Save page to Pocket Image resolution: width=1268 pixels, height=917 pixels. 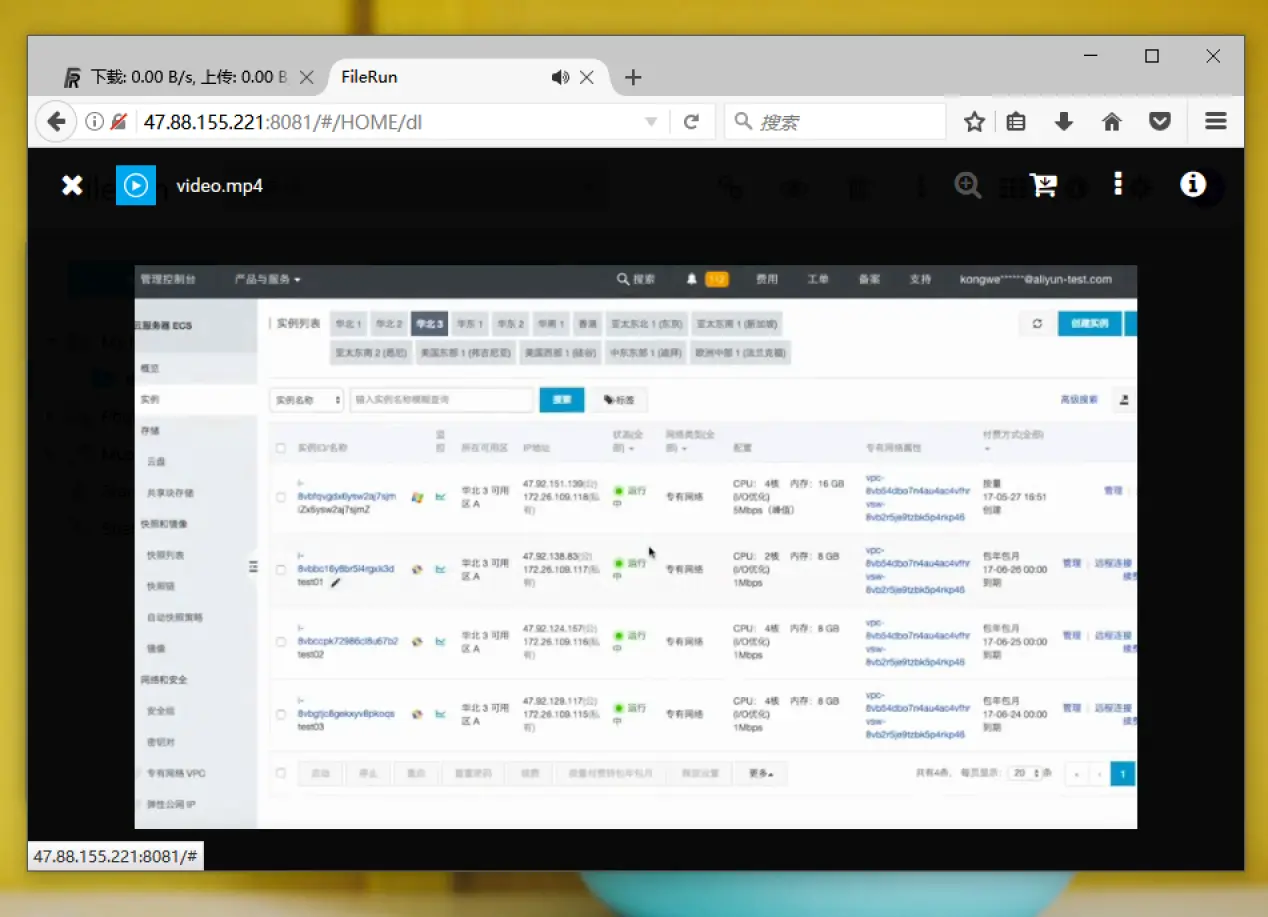[x=1159, y=122]
